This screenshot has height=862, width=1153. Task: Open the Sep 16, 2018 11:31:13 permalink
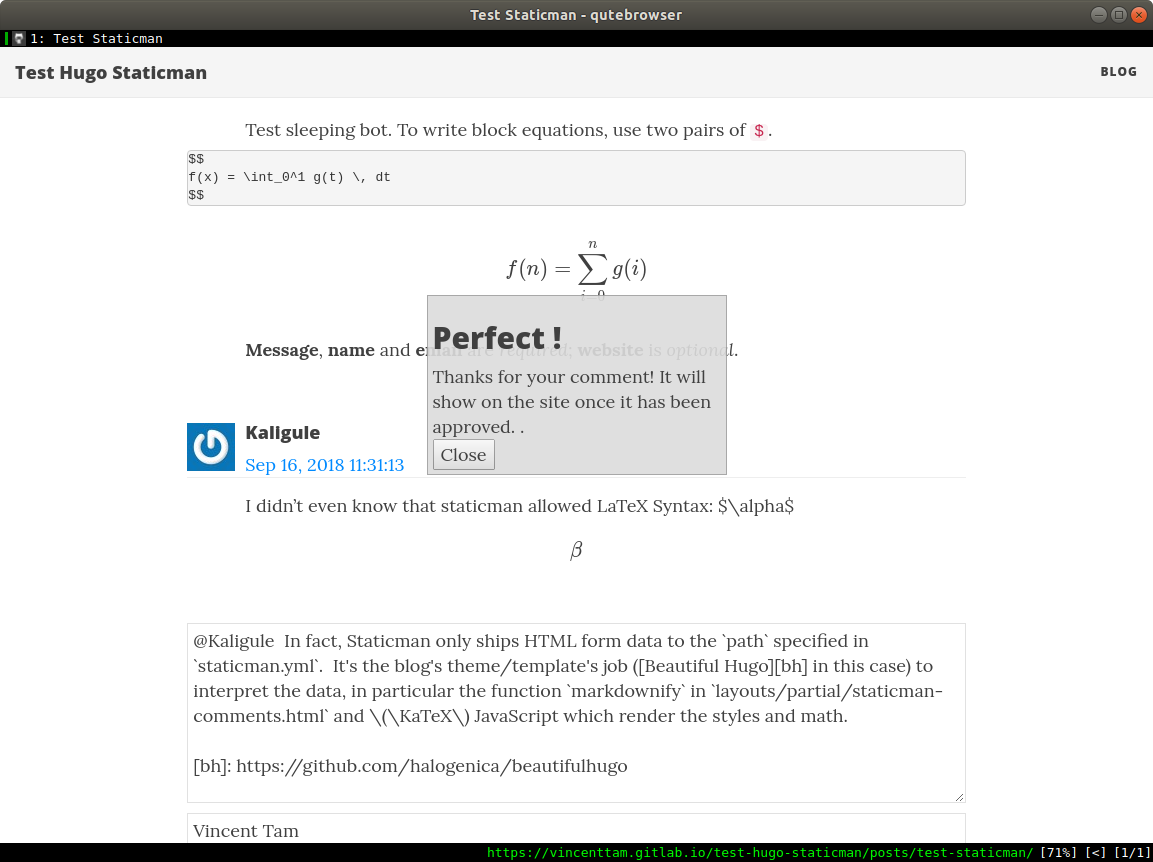pos(324,465)
